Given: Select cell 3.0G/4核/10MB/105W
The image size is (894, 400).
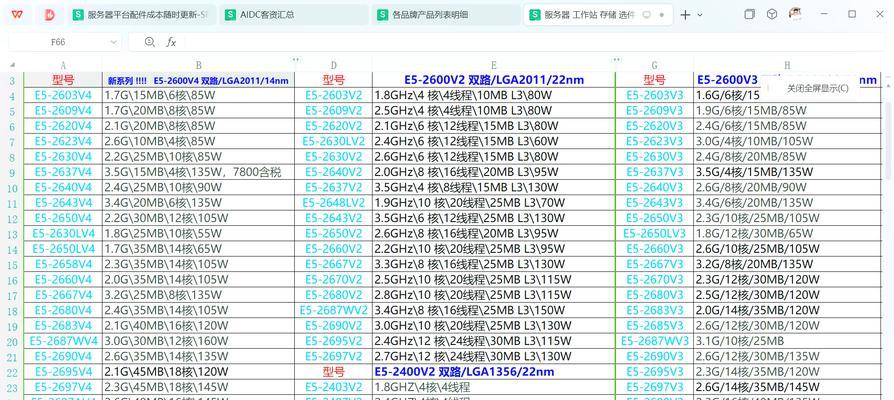Looking at the screenshot, I should click(x=787, y=141).
